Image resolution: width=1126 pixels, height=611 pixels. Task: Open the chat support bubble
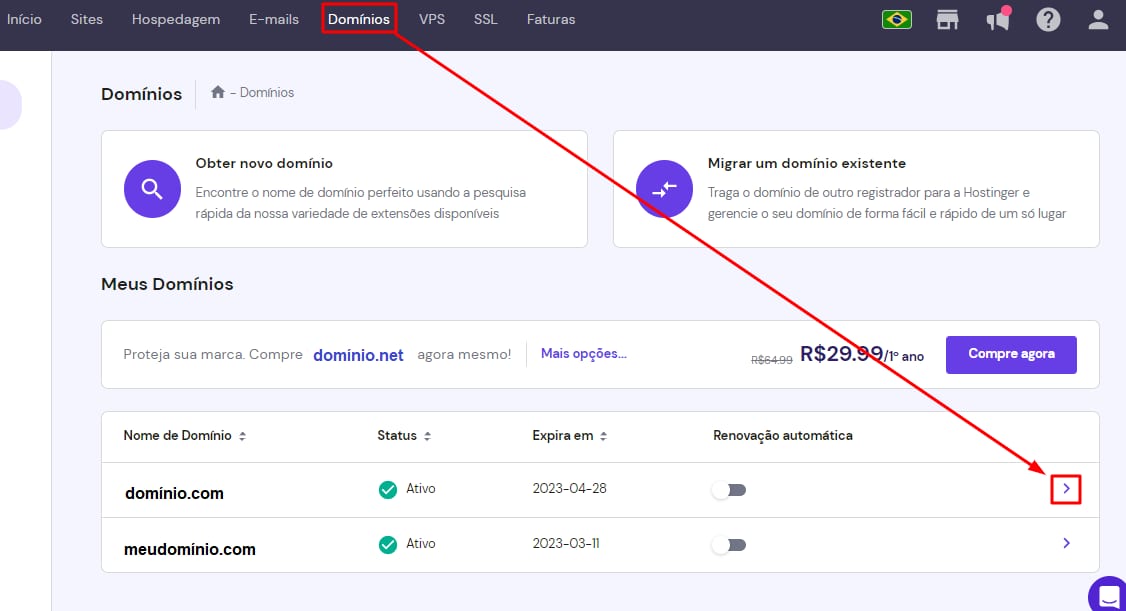point(1108,595)
